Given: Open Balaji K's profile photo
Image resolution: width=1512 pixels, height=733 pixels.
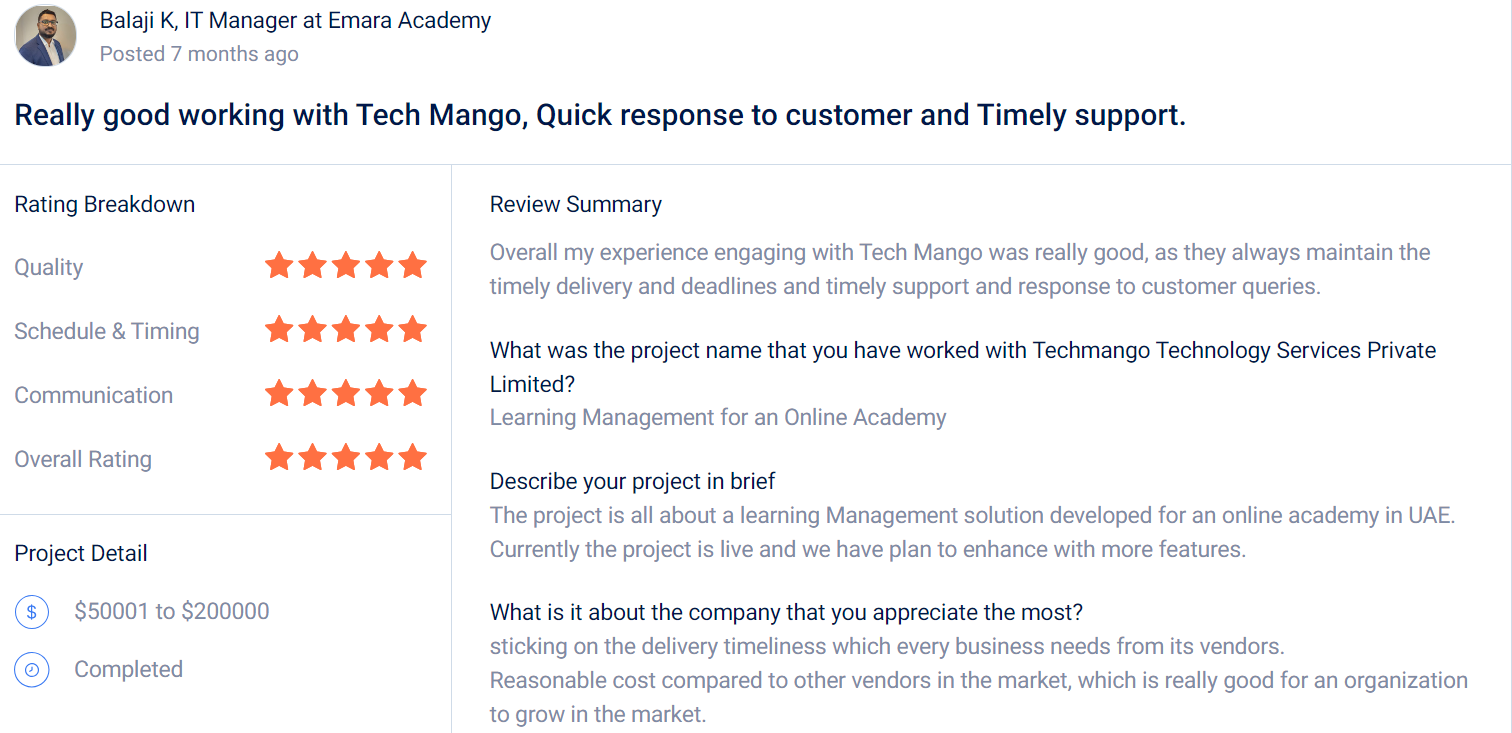Looking at the screenshot, I should pyautogui.click(x=46, y=36).
